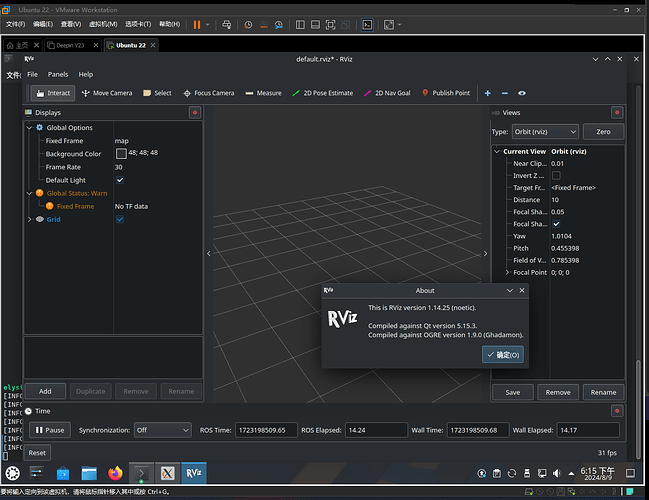Viewport: 649px width, 500px height.
Task: Expand the Grid display node
Action: tap(29, 219)
